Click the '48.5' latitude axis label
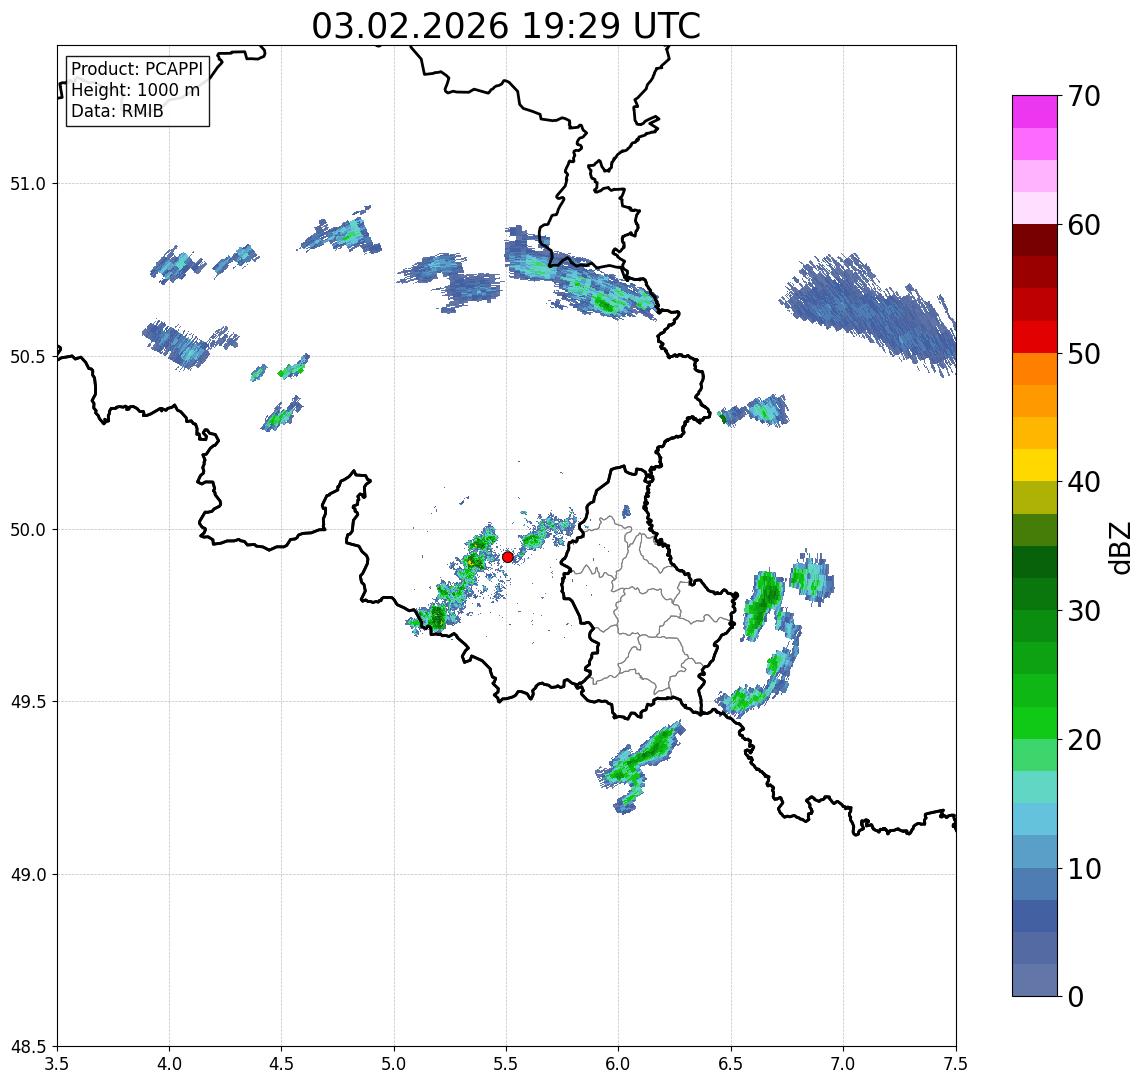 (28, 1047)
